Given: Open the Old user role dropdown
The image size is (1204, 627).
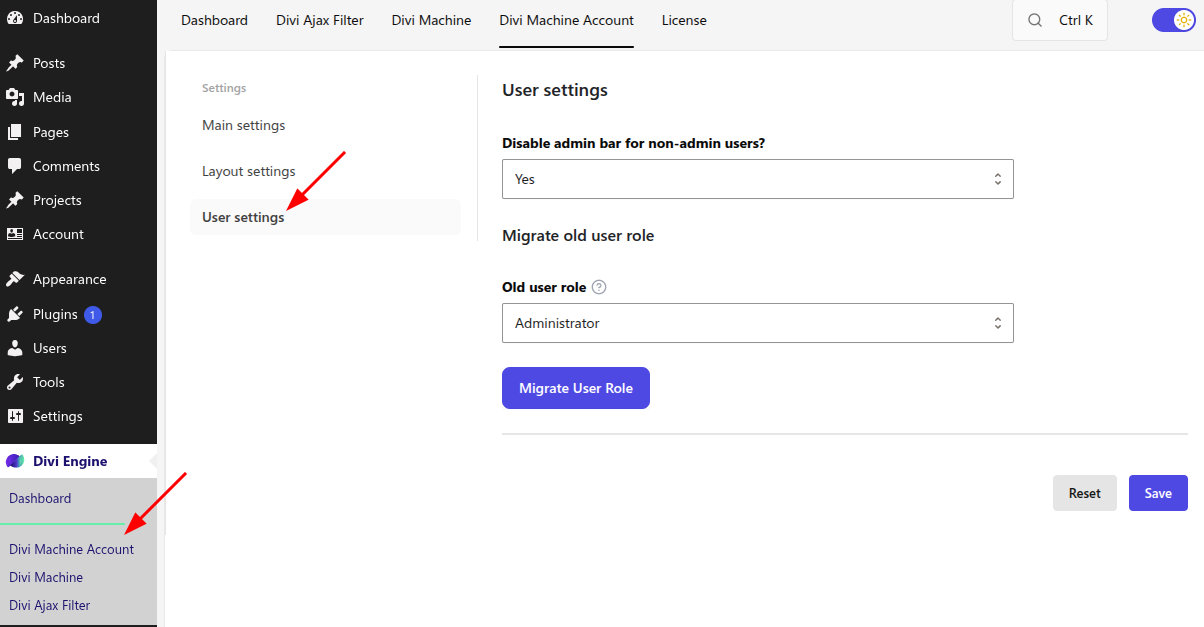Looking at the screenshot, I should point(758,323).
